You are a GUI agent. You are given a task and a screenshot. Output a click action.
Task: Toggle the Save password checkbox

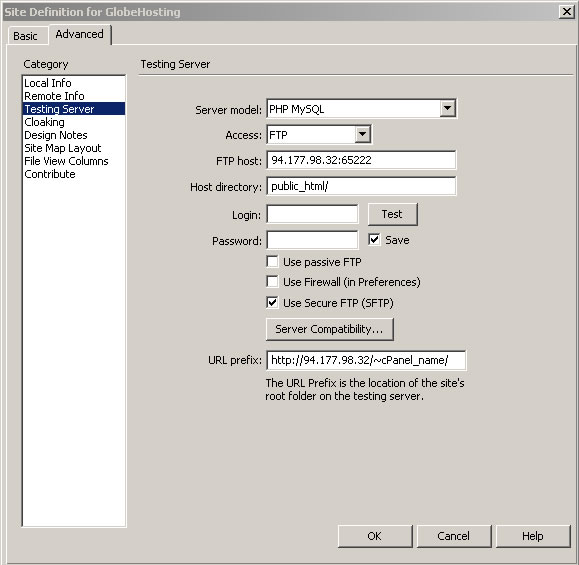(x=374, y=240)
